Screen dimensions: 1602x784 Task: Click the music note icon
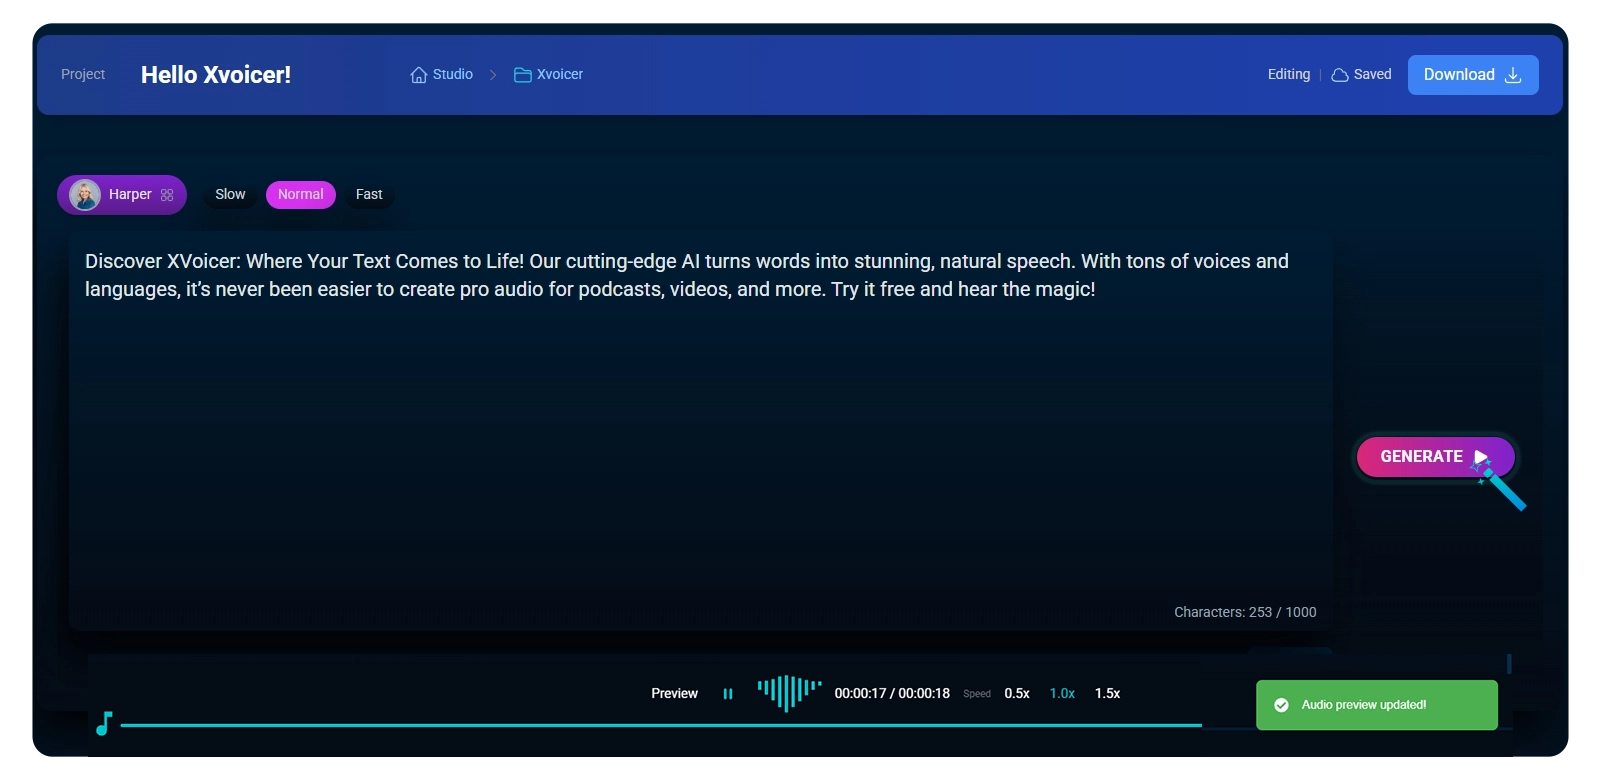click(x=104, y=723)
